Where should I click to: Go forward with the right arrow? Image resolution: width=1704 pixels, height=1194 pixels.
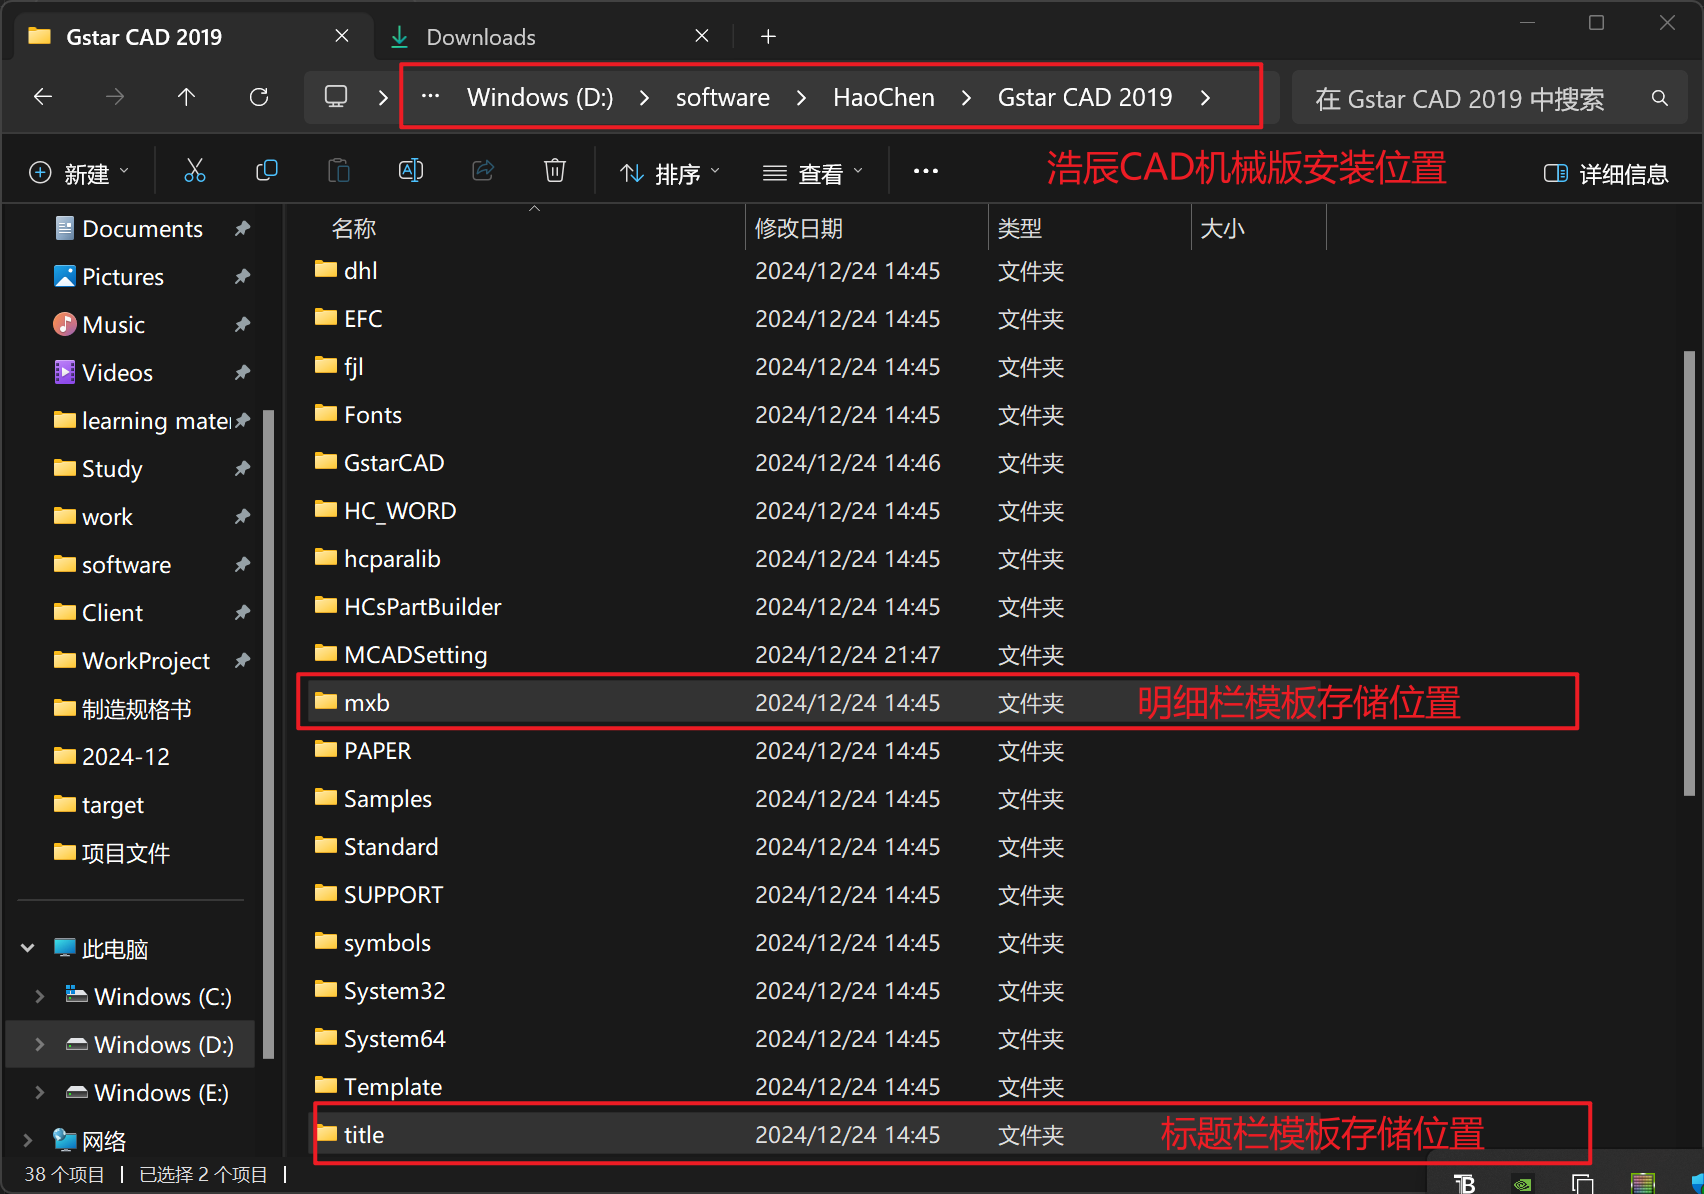[x=115, y=97]
